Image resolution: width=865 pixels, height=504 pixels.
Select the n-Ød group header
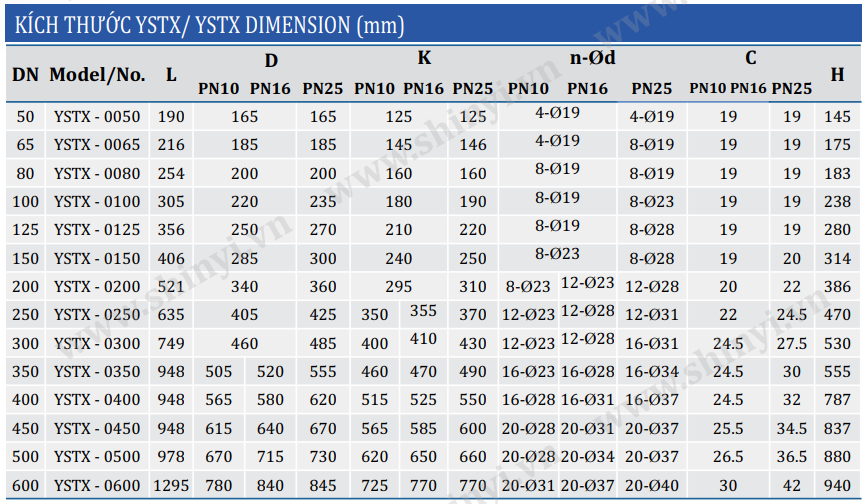[592, 59]
